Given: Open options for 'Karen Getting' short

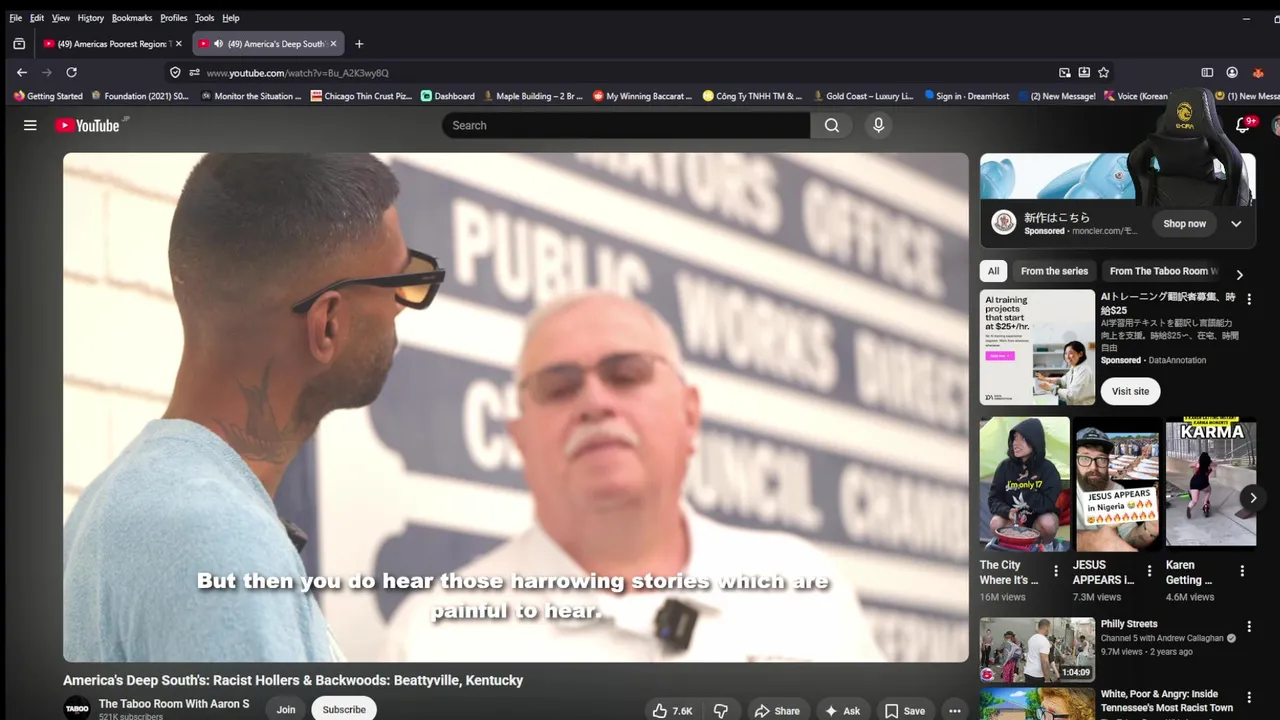Looking at the screenshot, I should (x=1242, y=571).
